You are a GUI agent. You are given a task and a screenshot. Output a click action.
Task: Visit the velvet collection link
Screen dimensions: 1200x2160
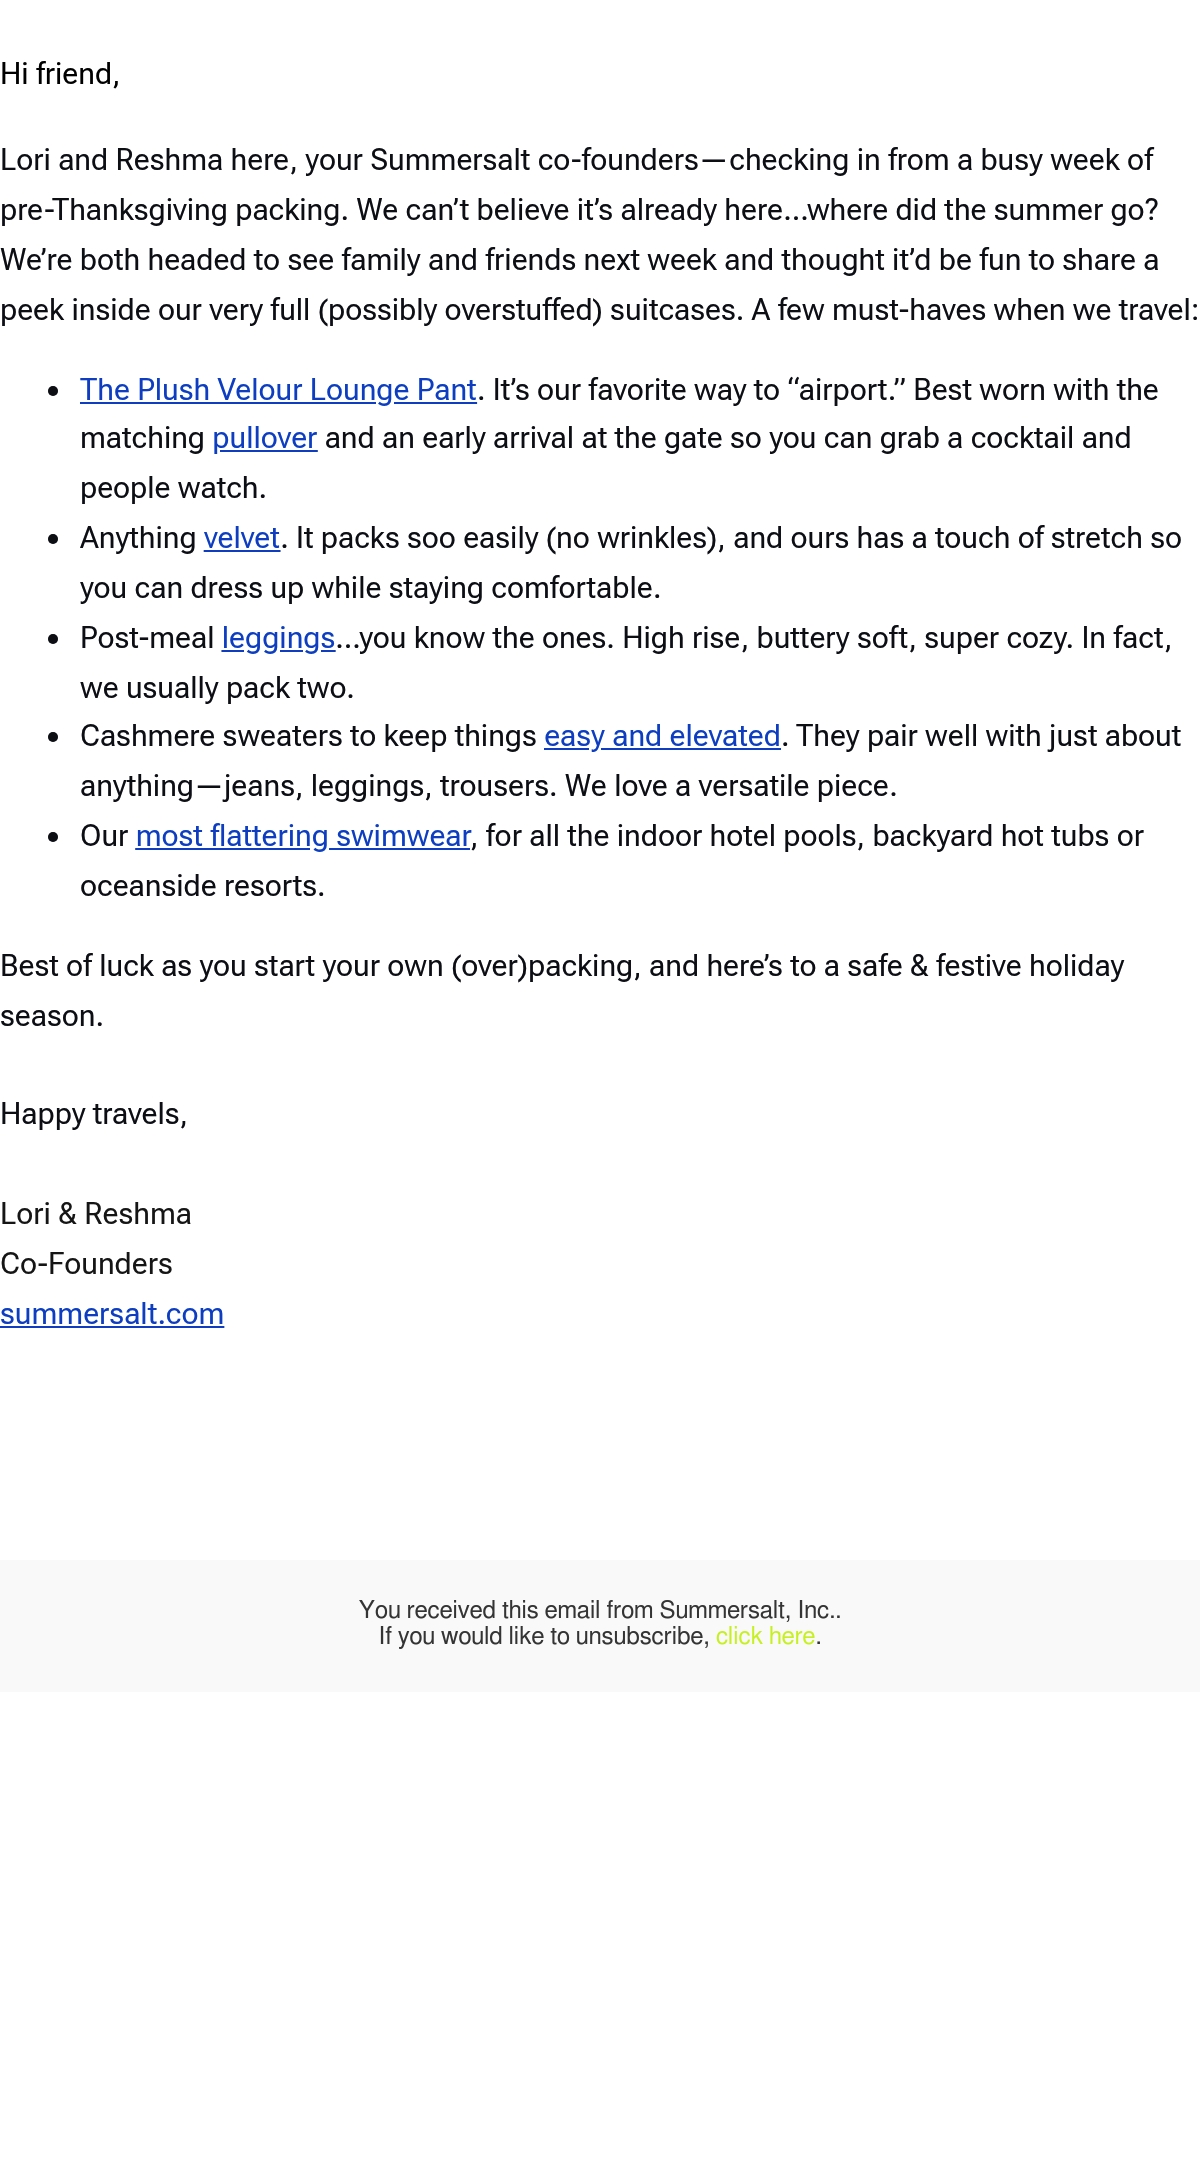242,538
